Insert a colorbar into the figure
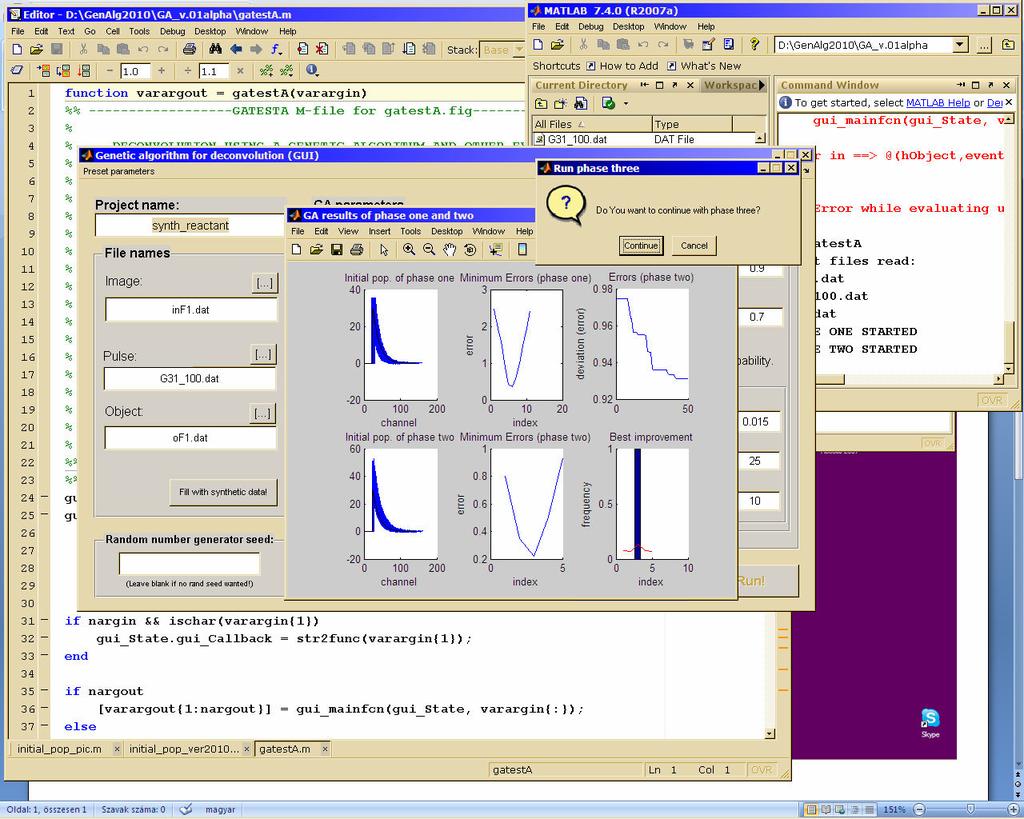This screenshot has height=819, width=1024. [x=522, y=249]
